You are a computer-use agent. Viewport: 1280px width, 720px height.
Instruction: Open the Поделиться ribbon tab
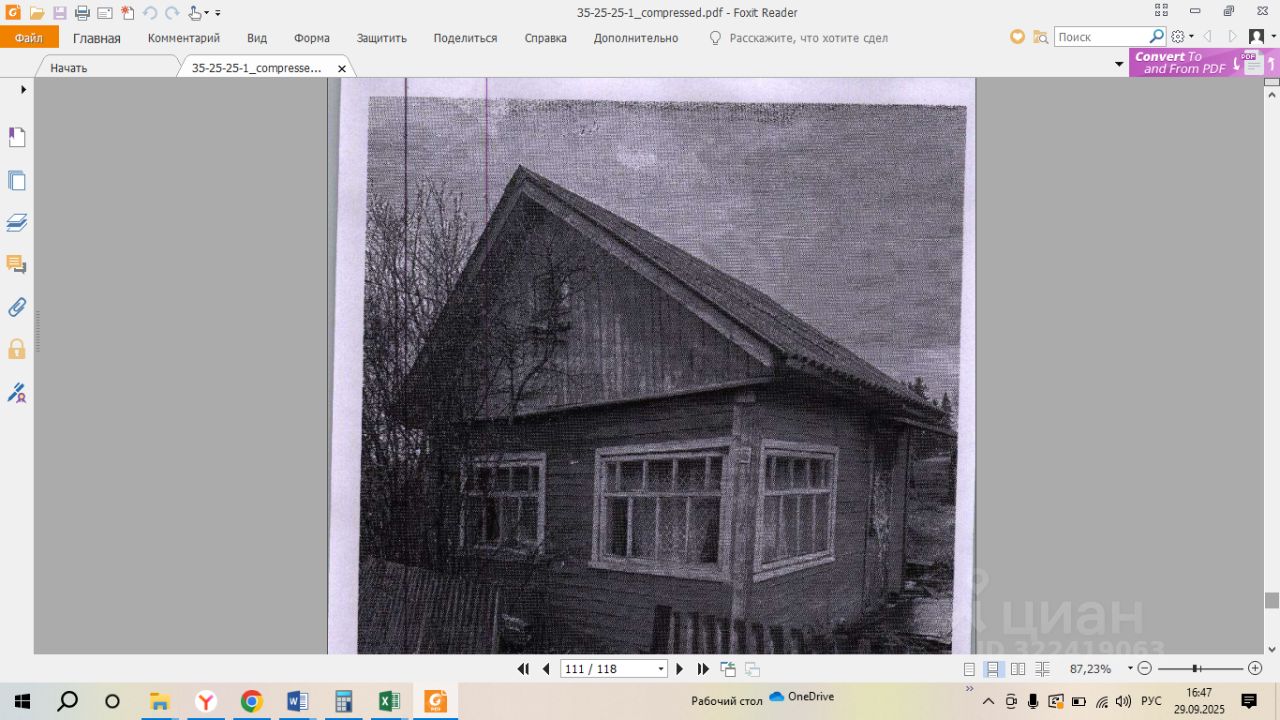coord(465,38)
